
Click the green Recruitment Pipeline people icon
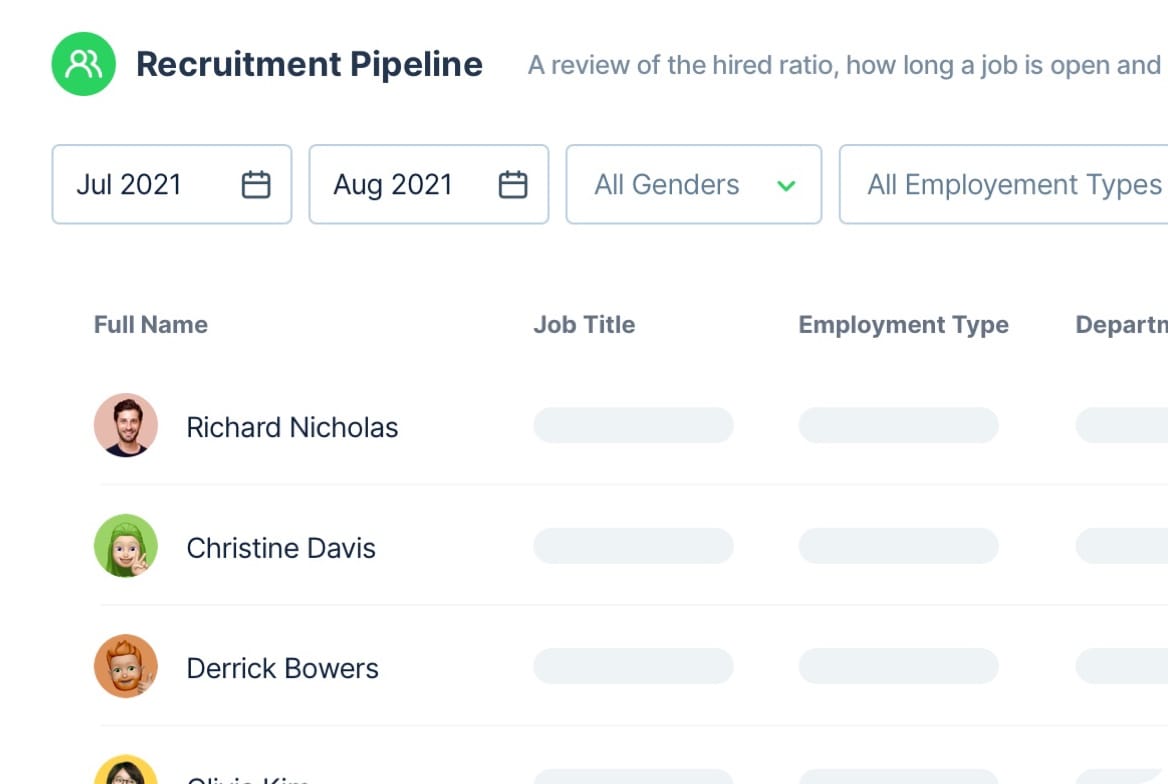tap(84, 64)
